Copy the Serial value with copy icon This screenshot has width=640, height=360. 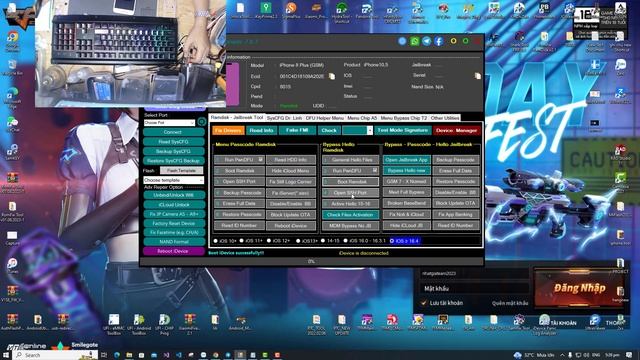[477, 76]
